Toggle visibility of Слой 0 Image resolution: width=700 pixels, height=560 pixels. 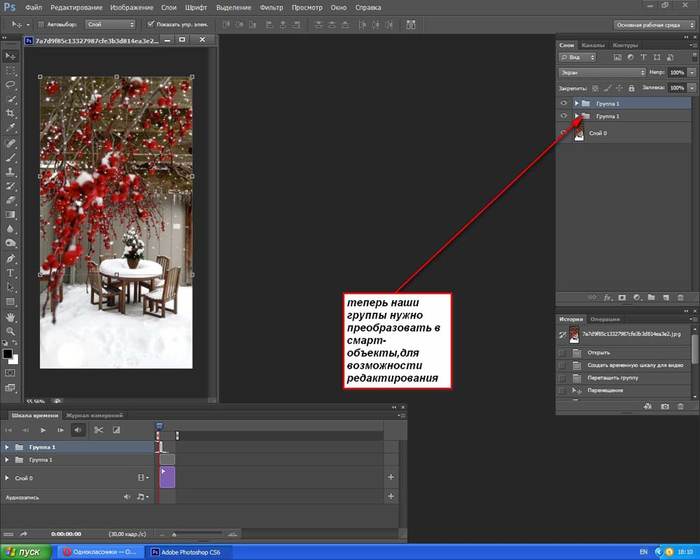(x=564, y=133)
